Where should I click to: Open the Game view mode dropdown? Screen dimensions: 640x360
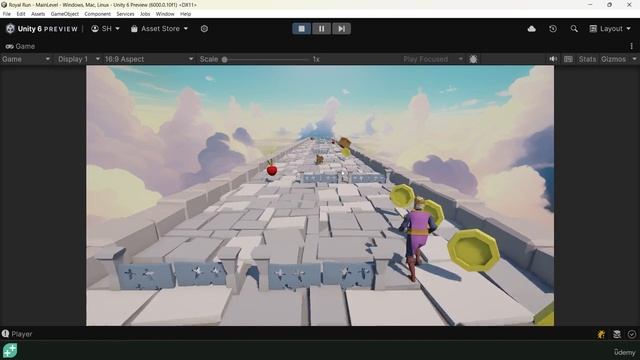(26, 59)
